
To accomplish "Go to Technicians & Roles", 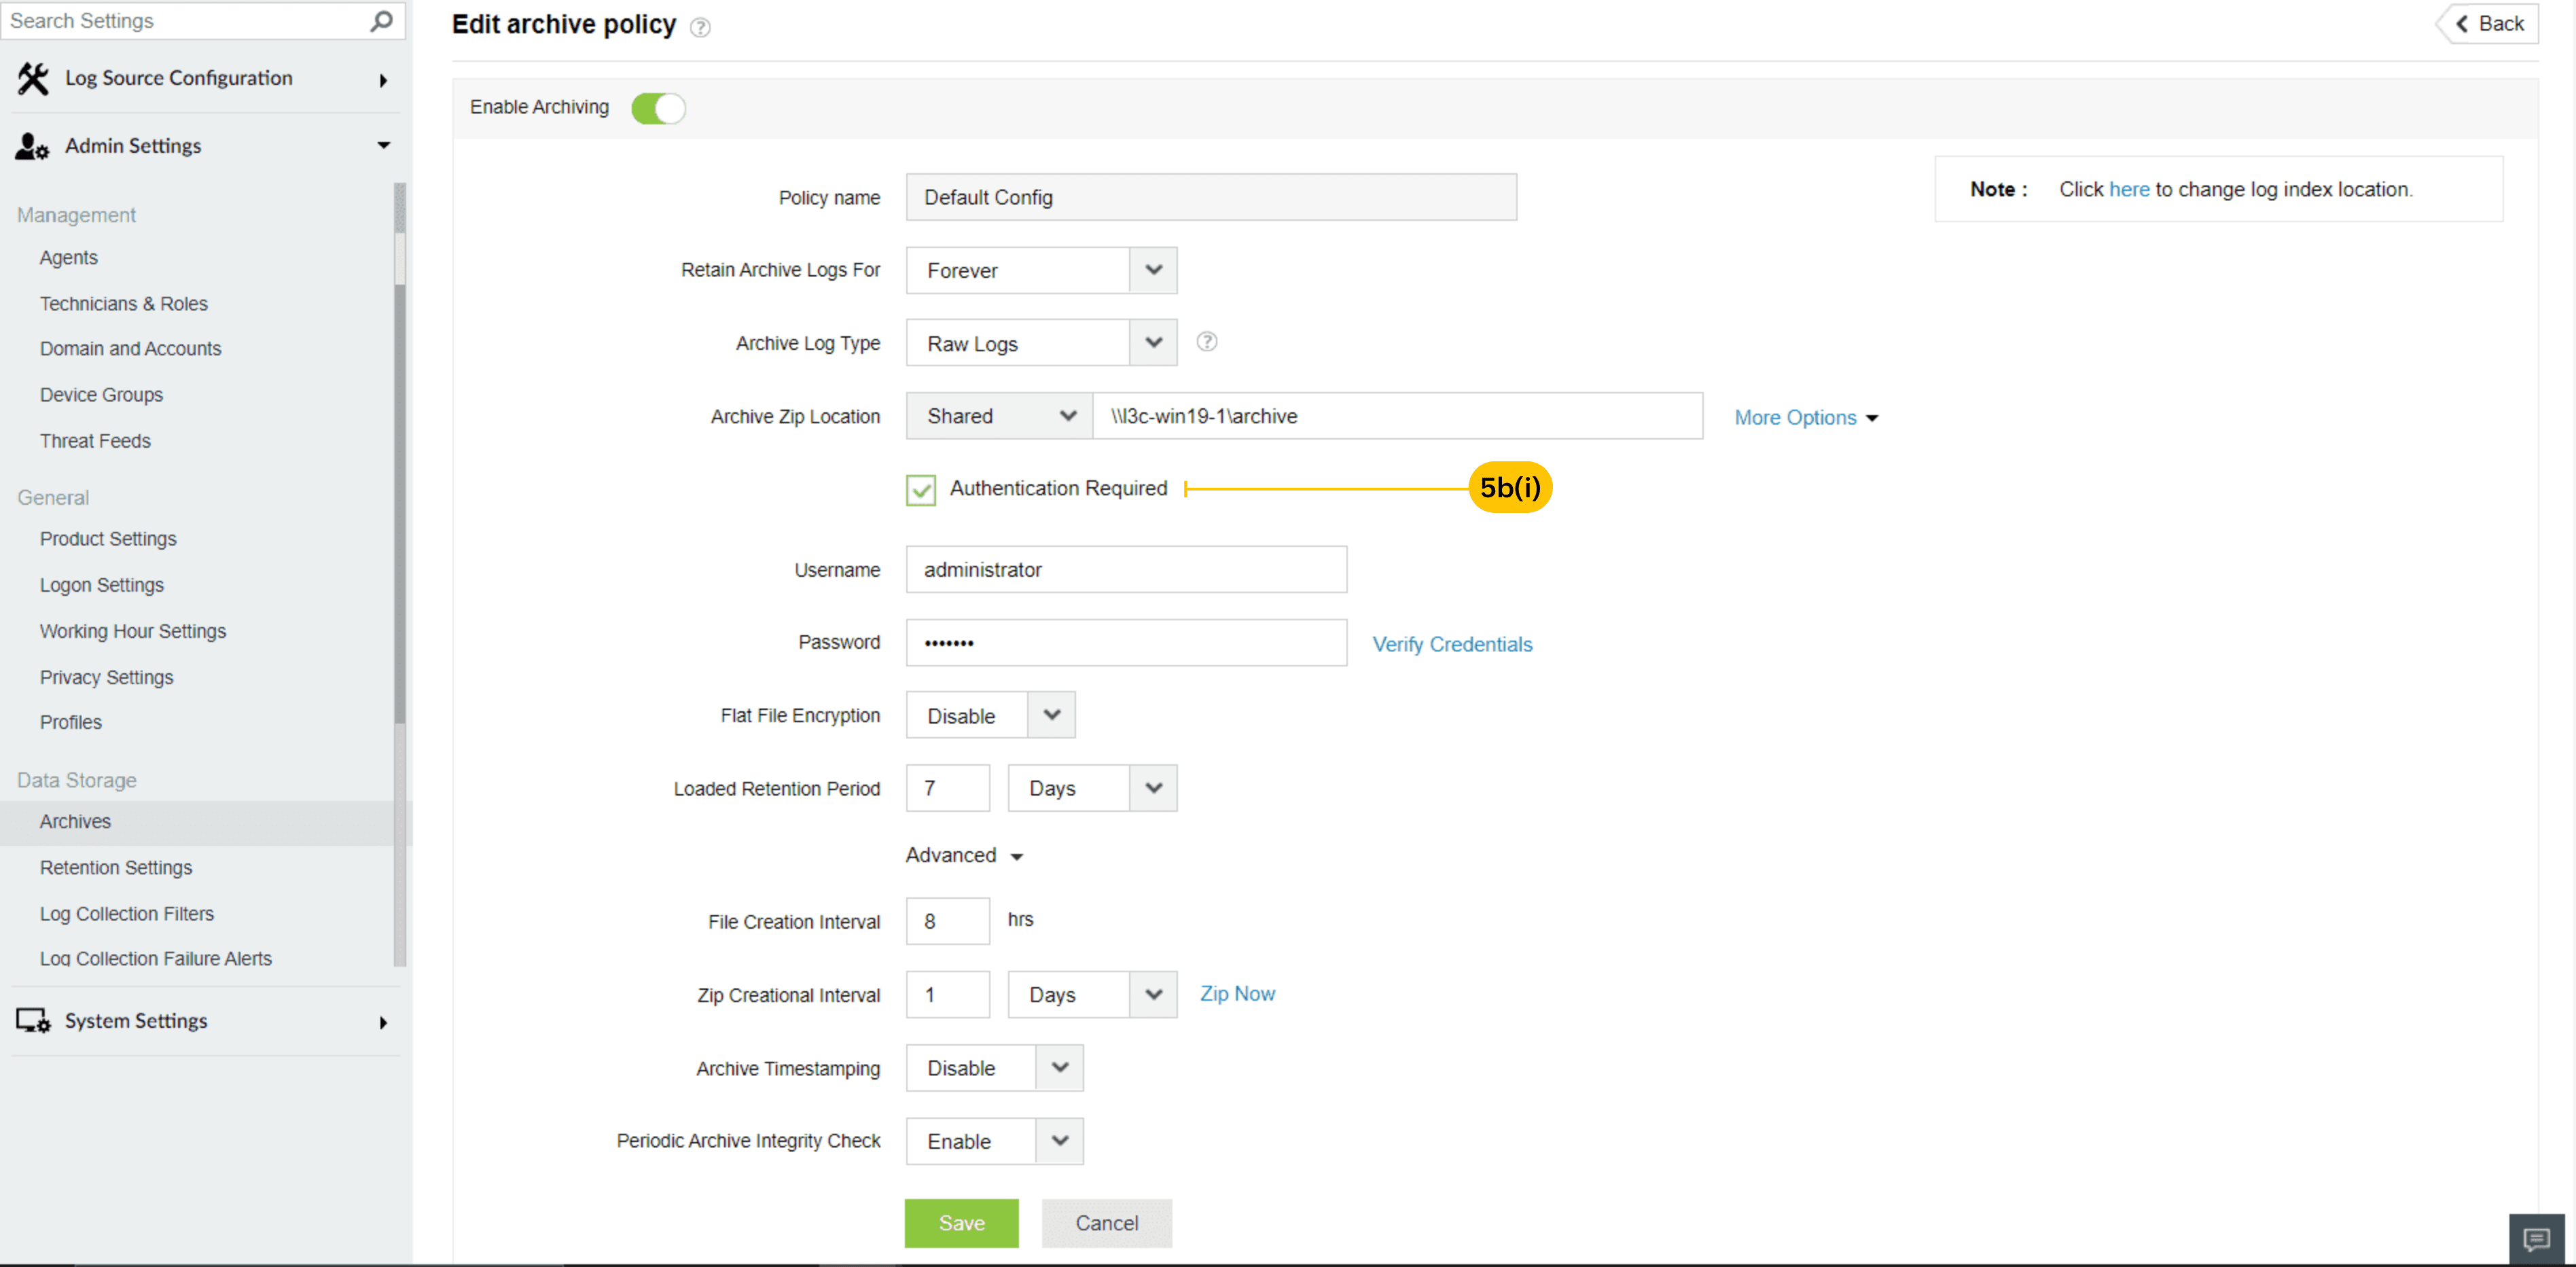I will [124, 303].
